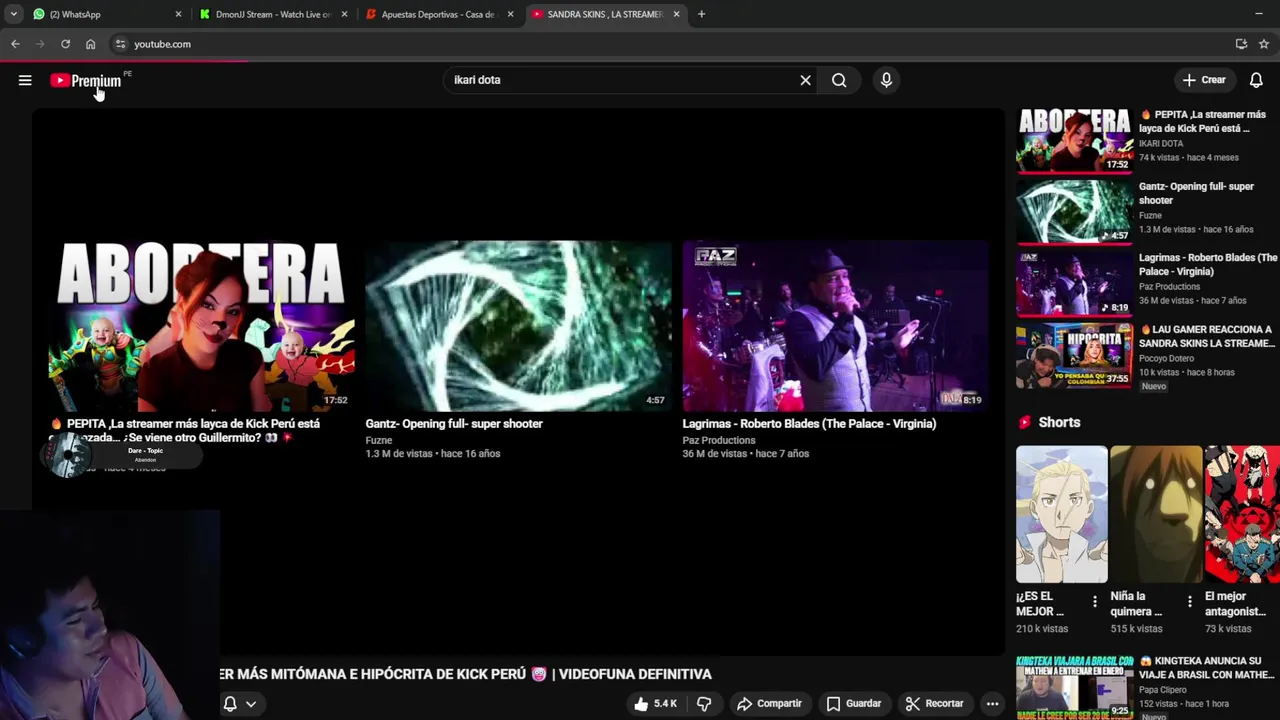Open more actions three-dot menu
The width and height of the screenshot is (1280, 720).
tap(992, 704)
